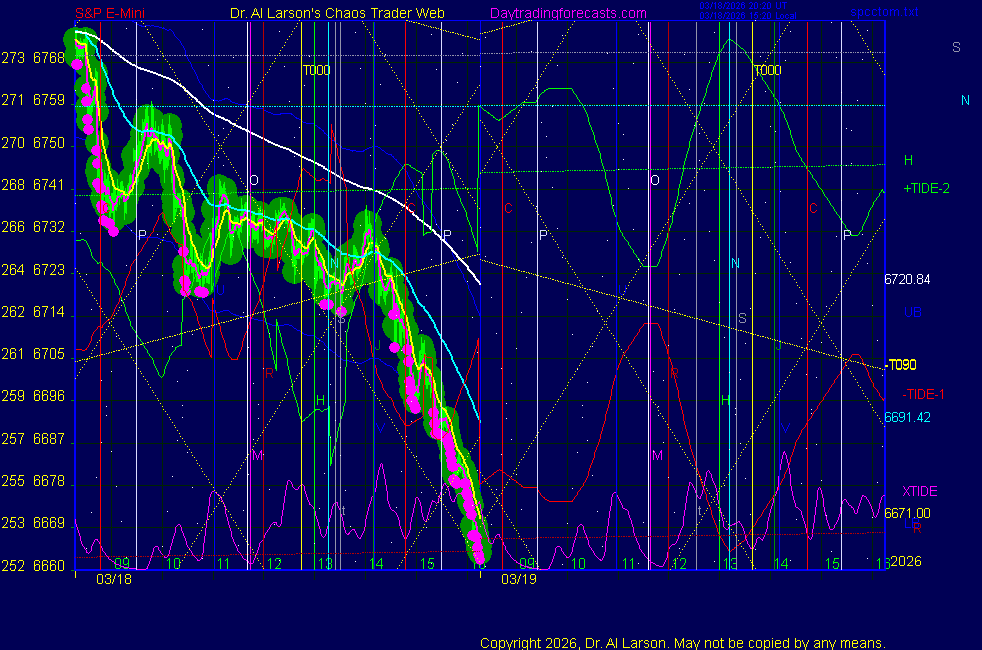The width and height of the screenshot is (982, 650).
Task: Click the 6671.00 yellow price readout
Action: pos(907,513)
